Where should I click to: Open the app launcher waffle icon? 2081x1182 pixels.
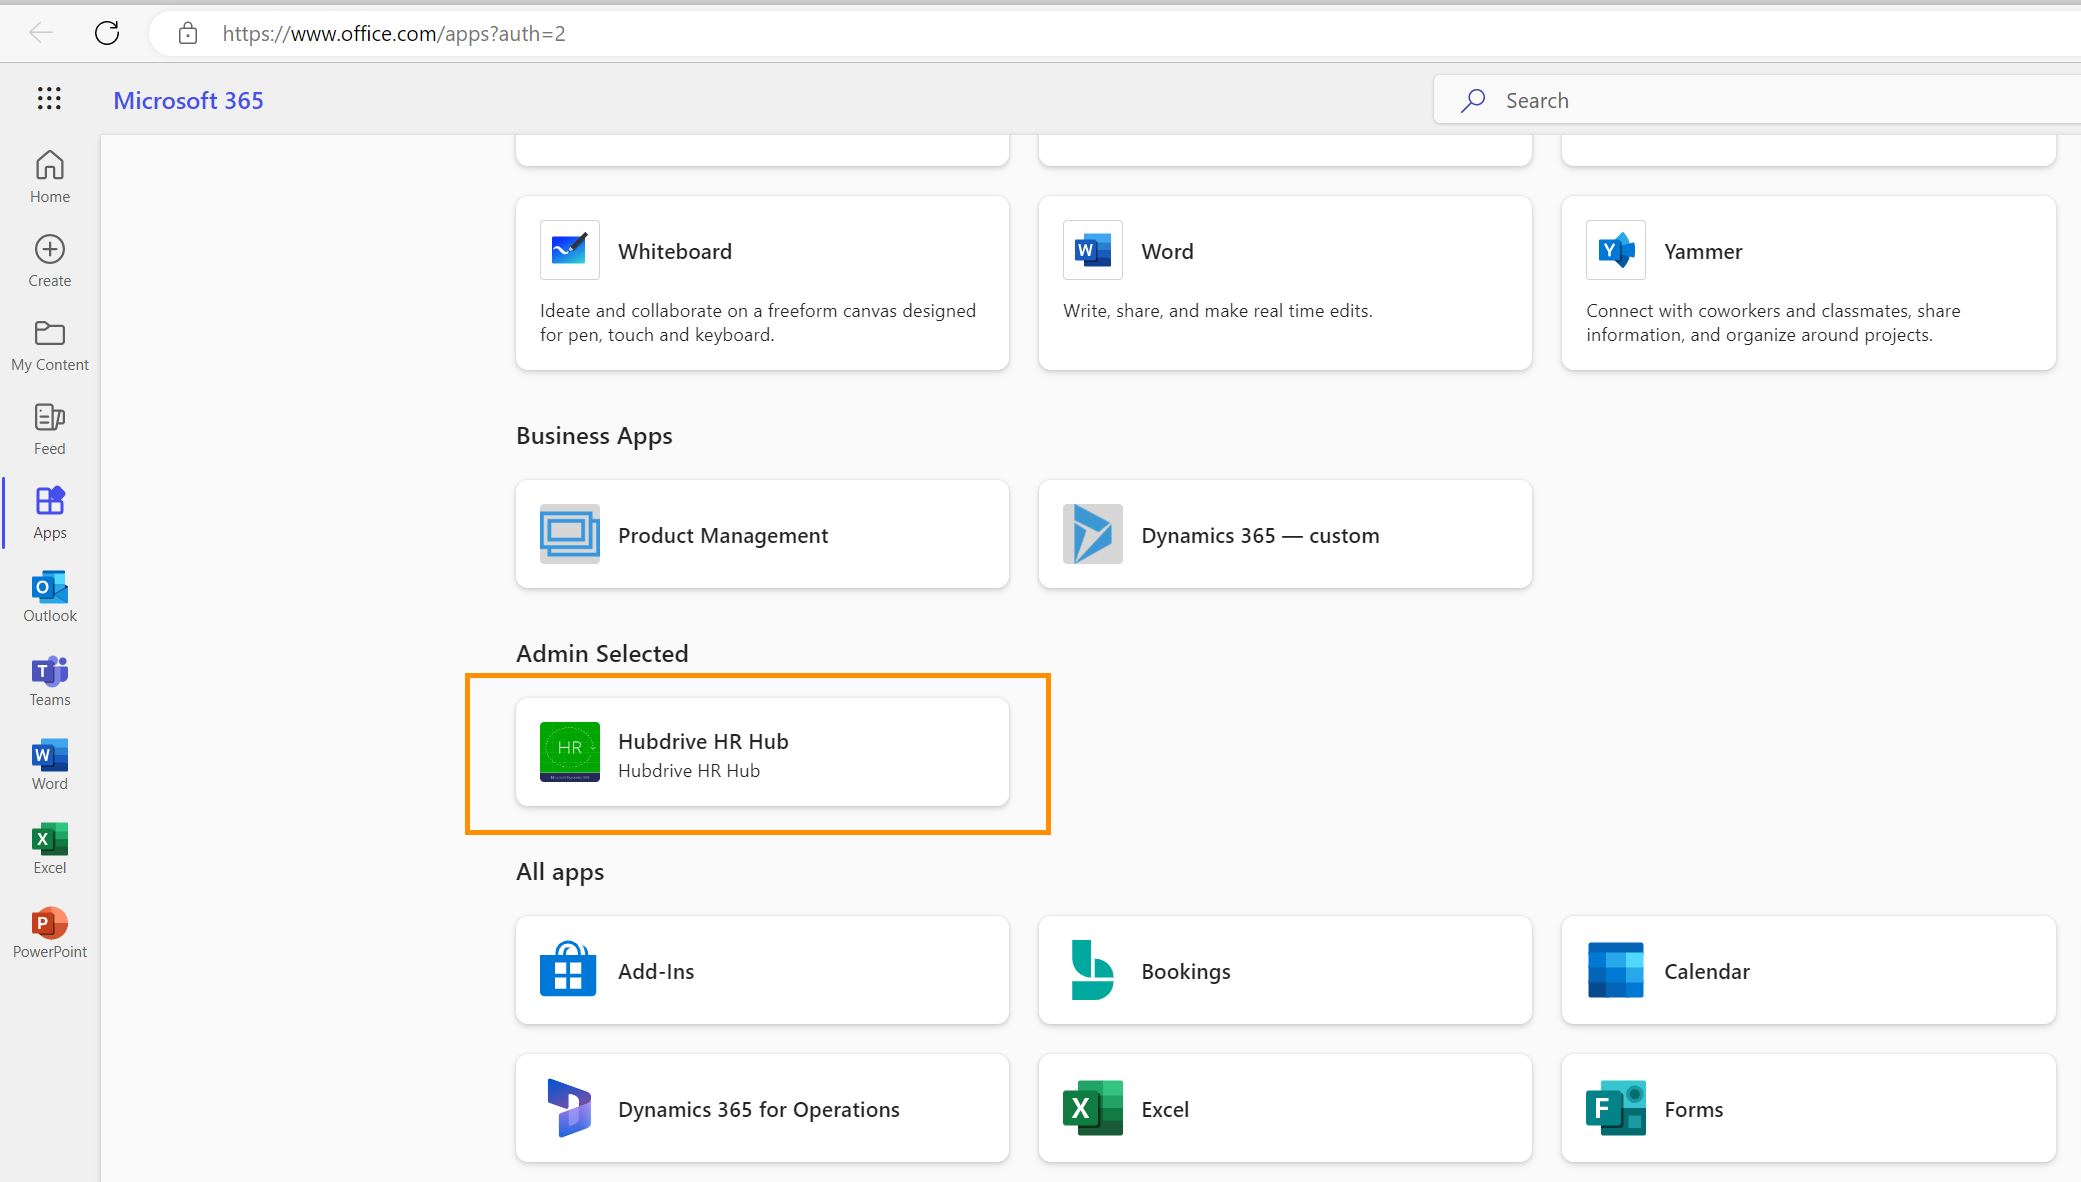coord(49,99)
